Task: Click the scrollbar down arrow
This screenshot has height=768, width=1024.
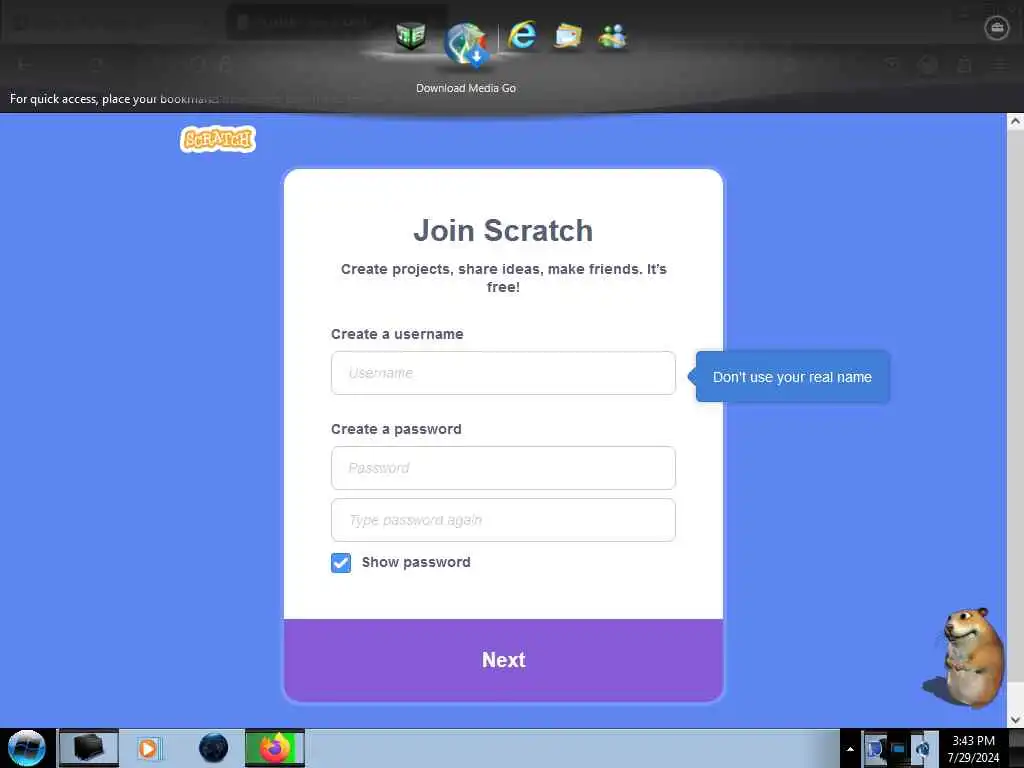Action: tap(1015, 720)
